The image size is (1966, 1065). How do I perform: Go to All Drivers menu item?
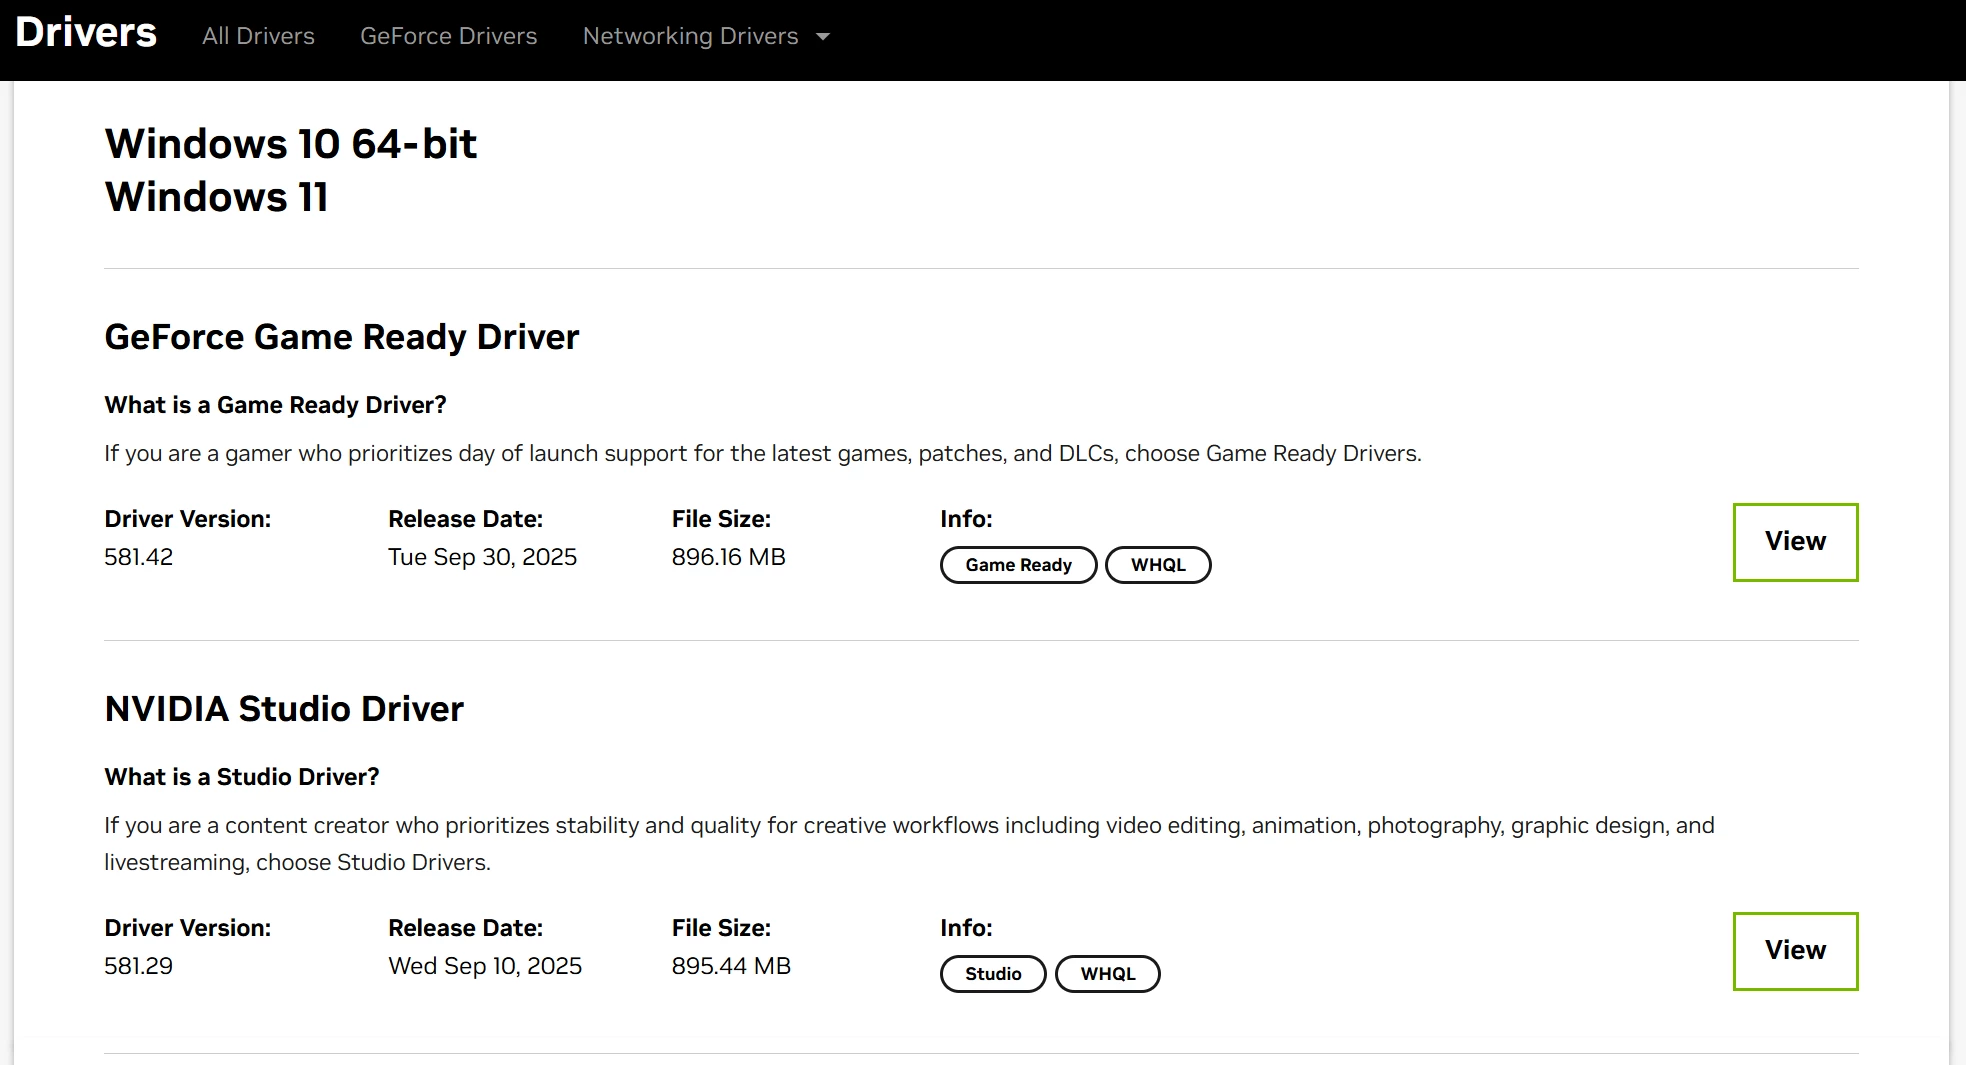(258, 36)
